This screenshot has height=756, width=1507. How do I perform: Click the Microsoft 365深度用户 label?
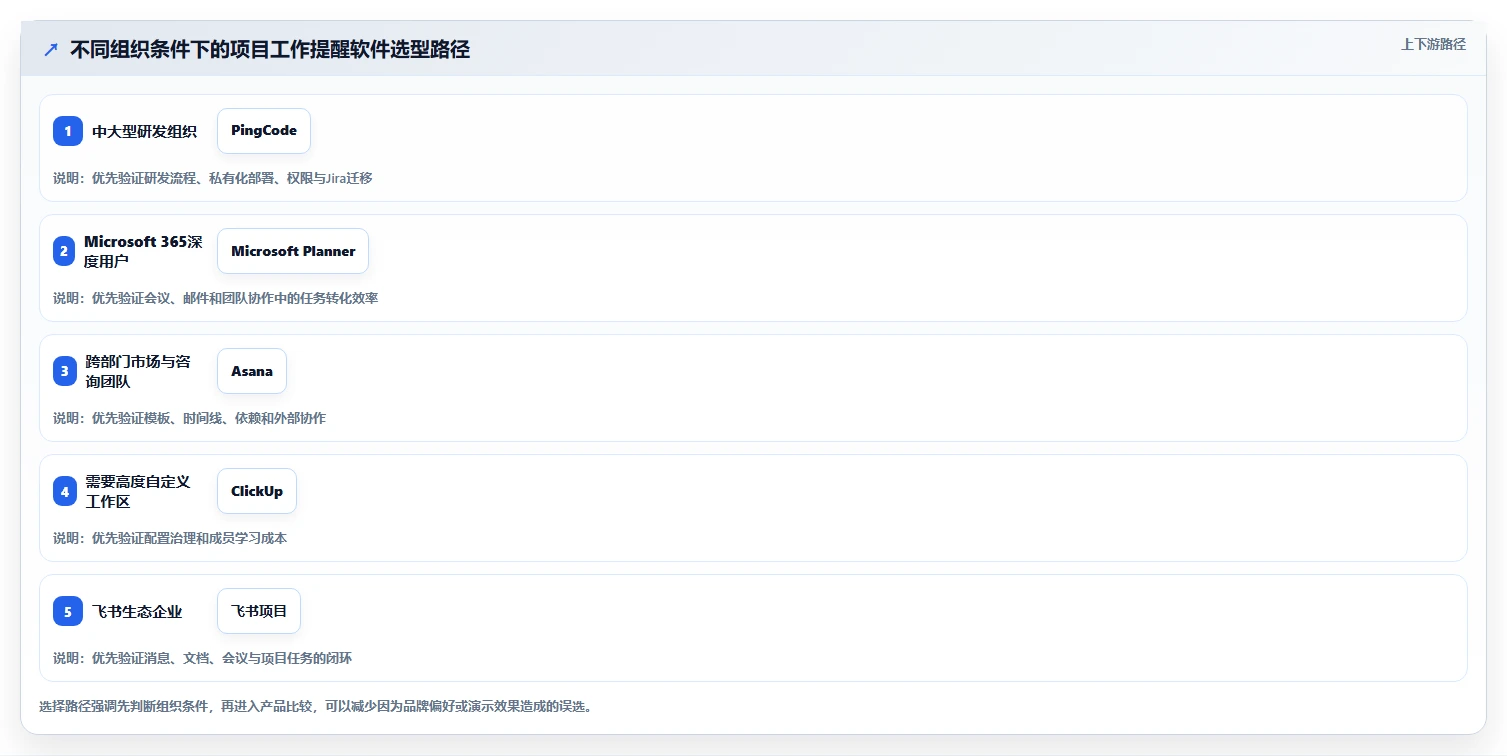143,251
